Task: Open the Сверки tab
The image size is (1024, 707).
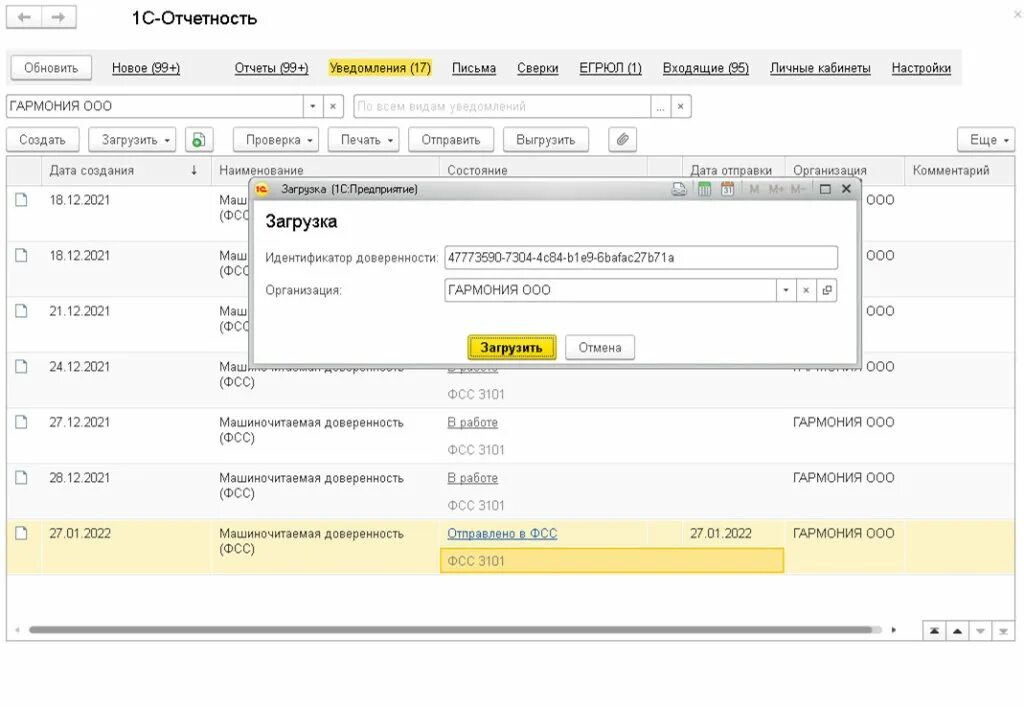Action: 537,68
